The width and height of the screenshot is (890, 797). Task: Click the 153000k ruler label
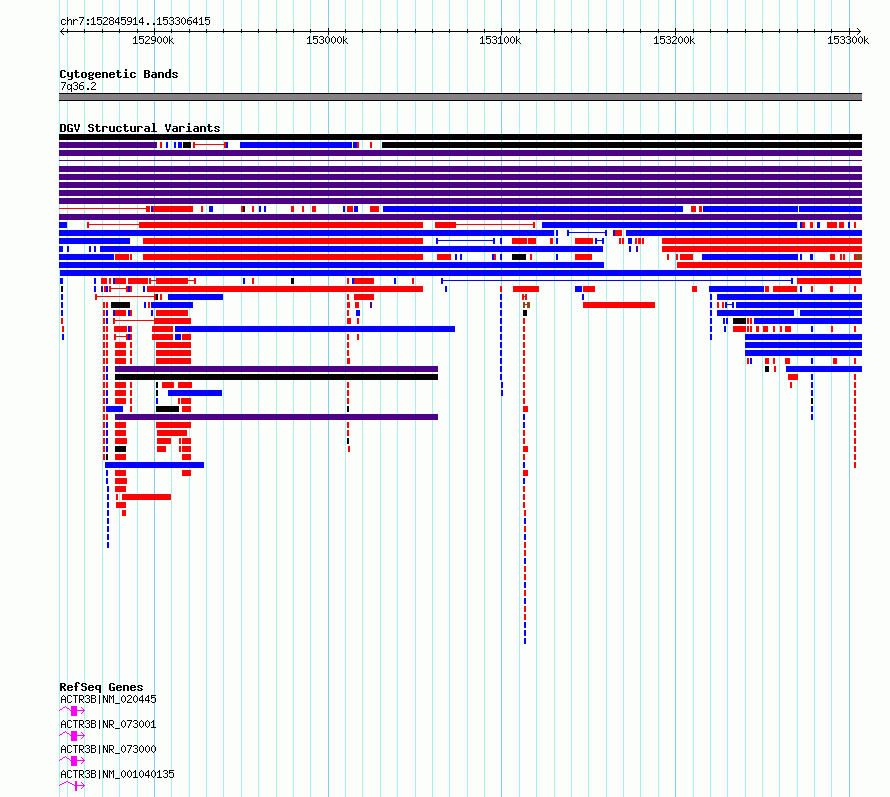[x=327, y=40]
